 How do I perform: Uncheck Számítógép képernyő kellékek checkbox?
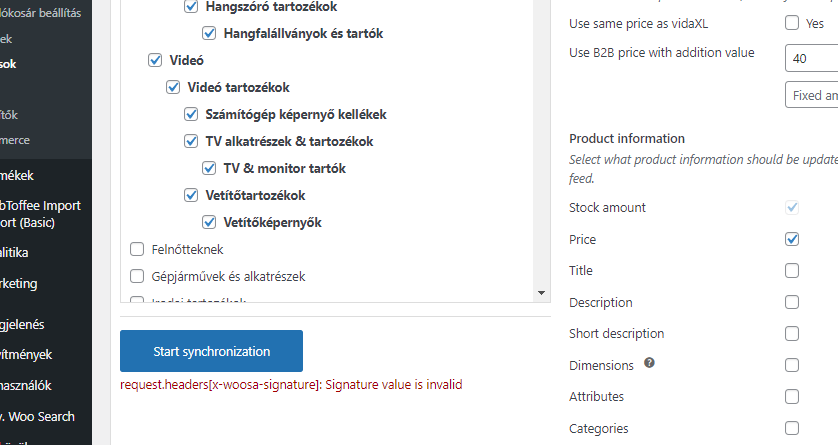coord(191,114)
